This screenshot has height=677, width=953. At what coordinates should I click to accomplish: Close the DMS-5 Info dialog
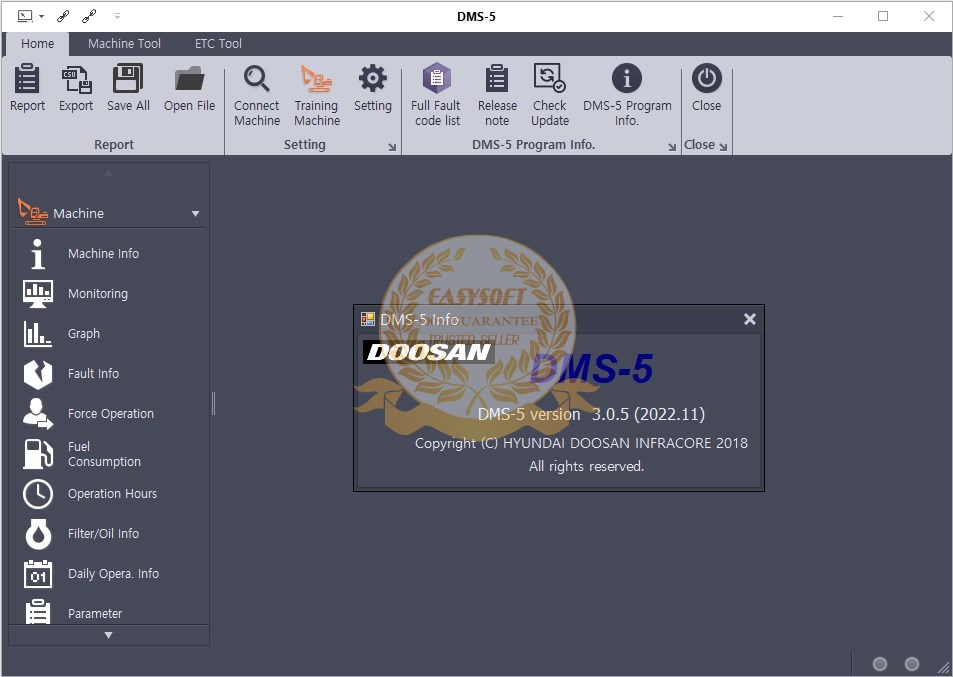coord(749,319)
